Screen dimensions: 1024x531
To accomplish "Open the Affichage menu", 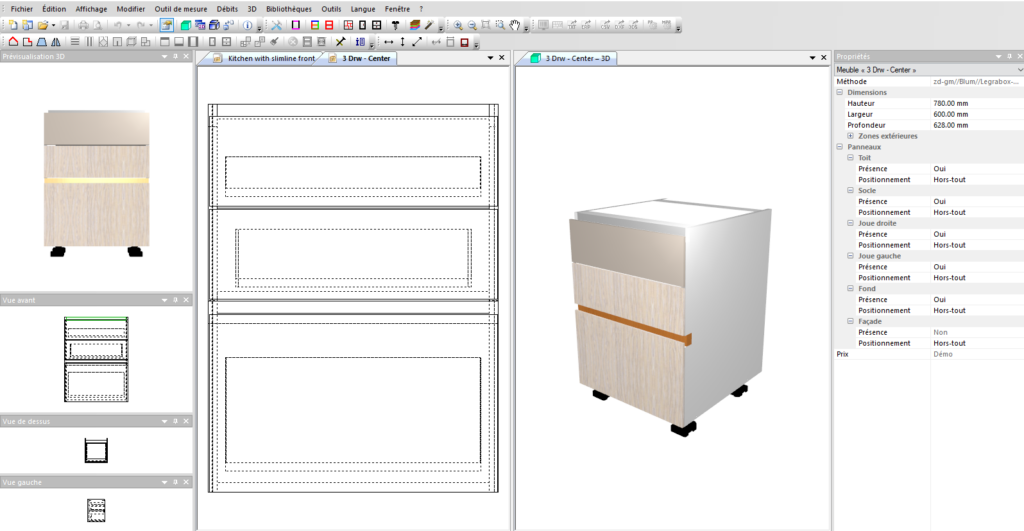I will point(91,9).
